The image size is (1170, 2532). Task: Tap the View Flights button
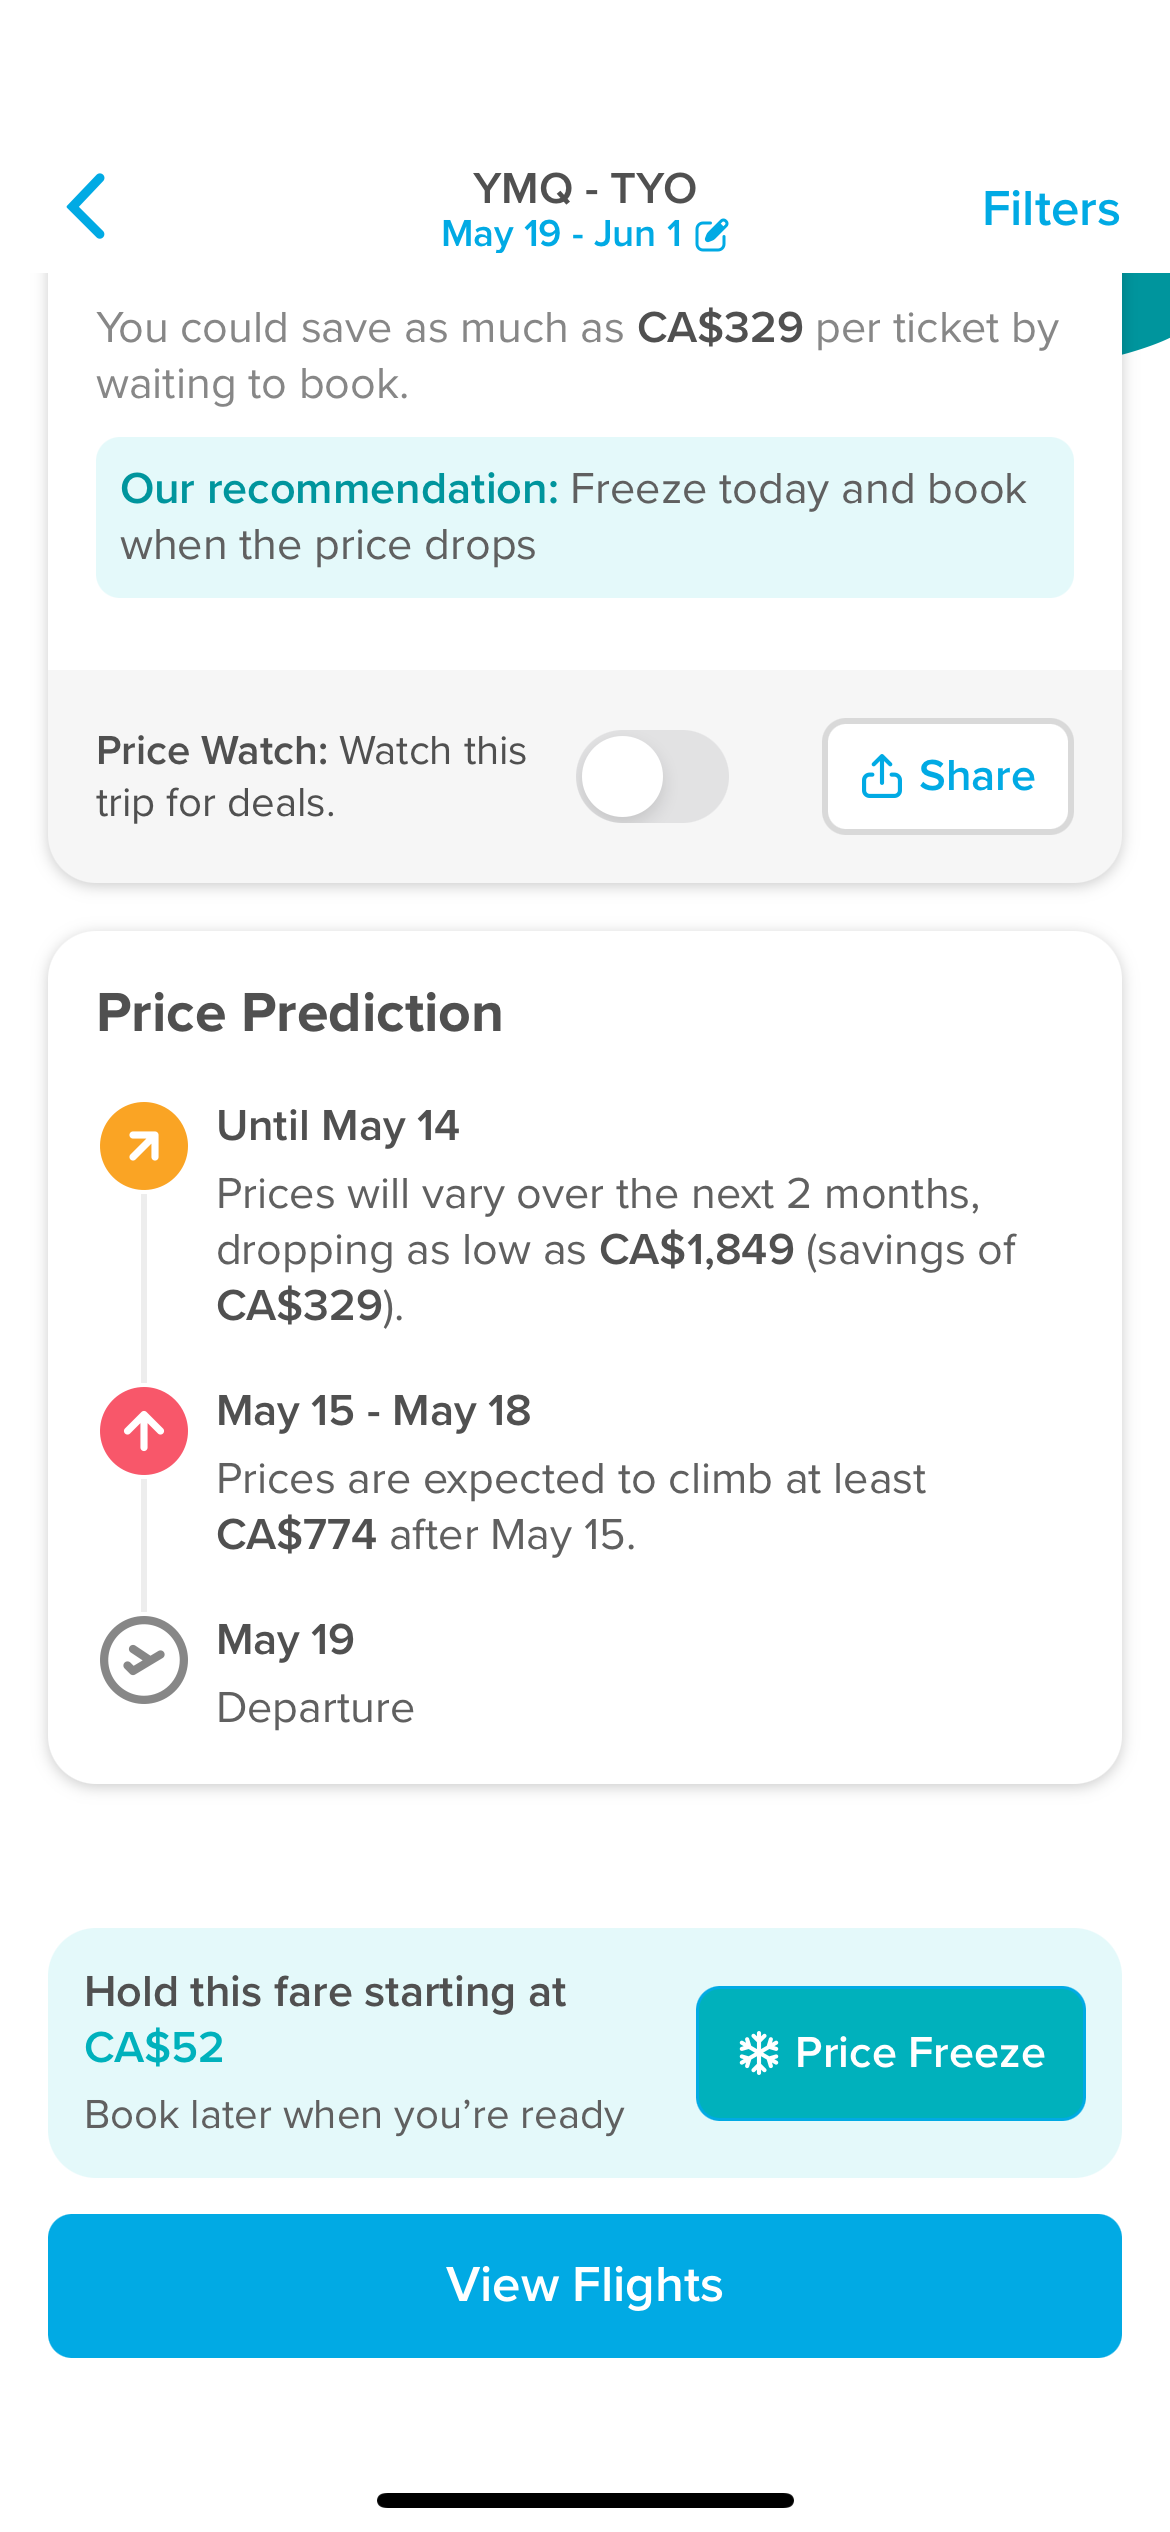pyautogui.click(x=585, y=2285)
